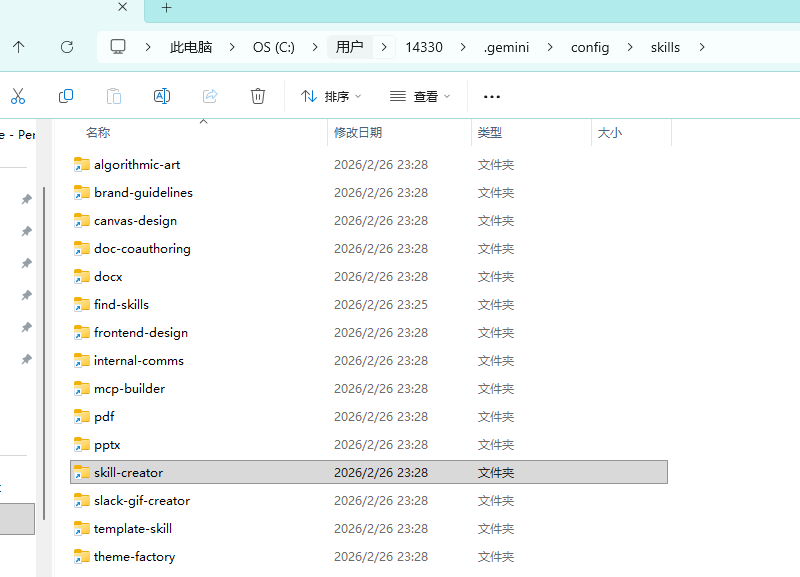Image resolution: width=800 pixels, height=577 pixels.
Task: Click the Paste clipboard icon
Action: click(x=114, y=96)
